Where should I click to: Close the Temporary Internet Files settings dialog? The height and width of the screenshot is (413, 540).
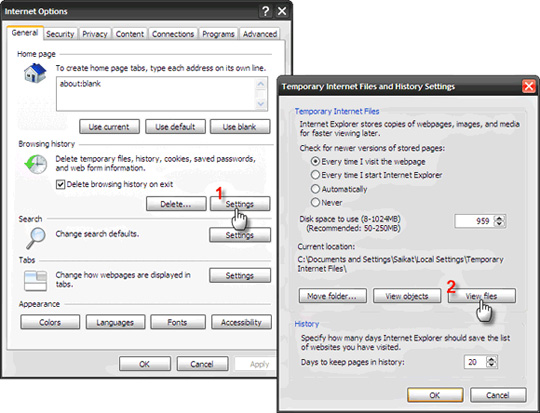coord(529,86)
